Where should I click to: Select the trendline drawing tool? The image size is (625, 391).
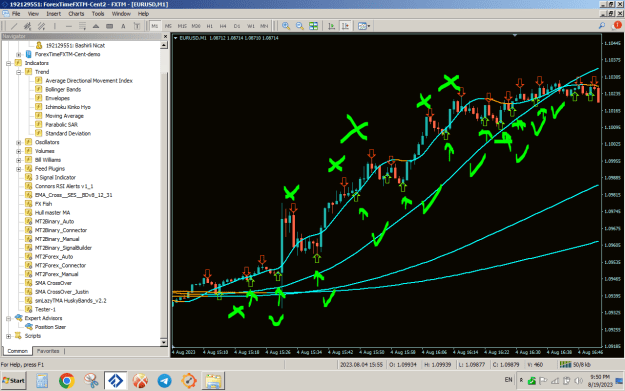(x=14, y=26)
